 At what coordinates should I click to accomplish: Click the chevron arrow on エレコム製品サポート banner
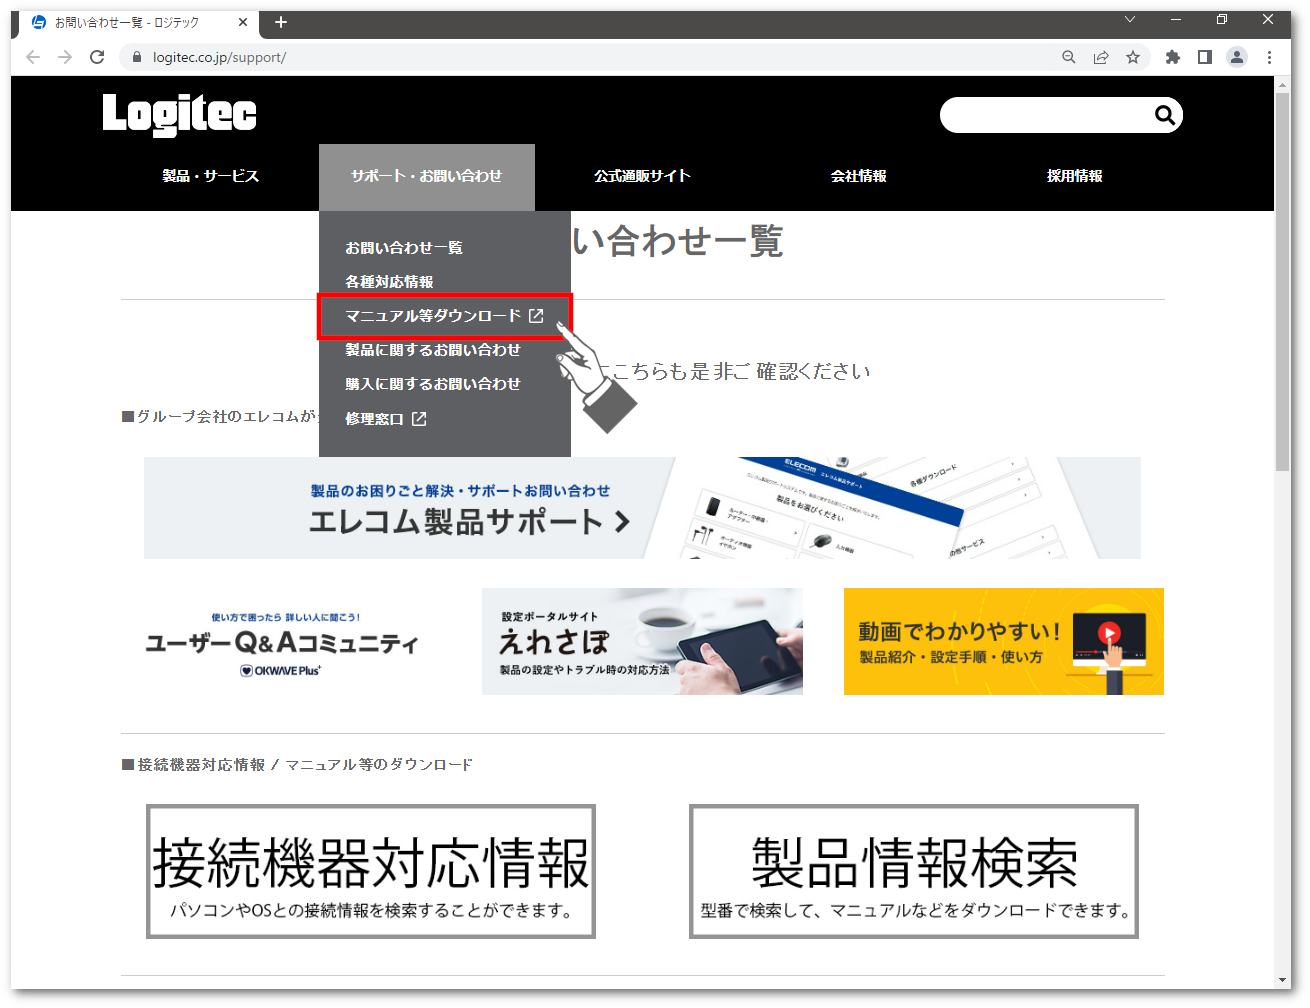pyautogui.click(x=622, y=521)
